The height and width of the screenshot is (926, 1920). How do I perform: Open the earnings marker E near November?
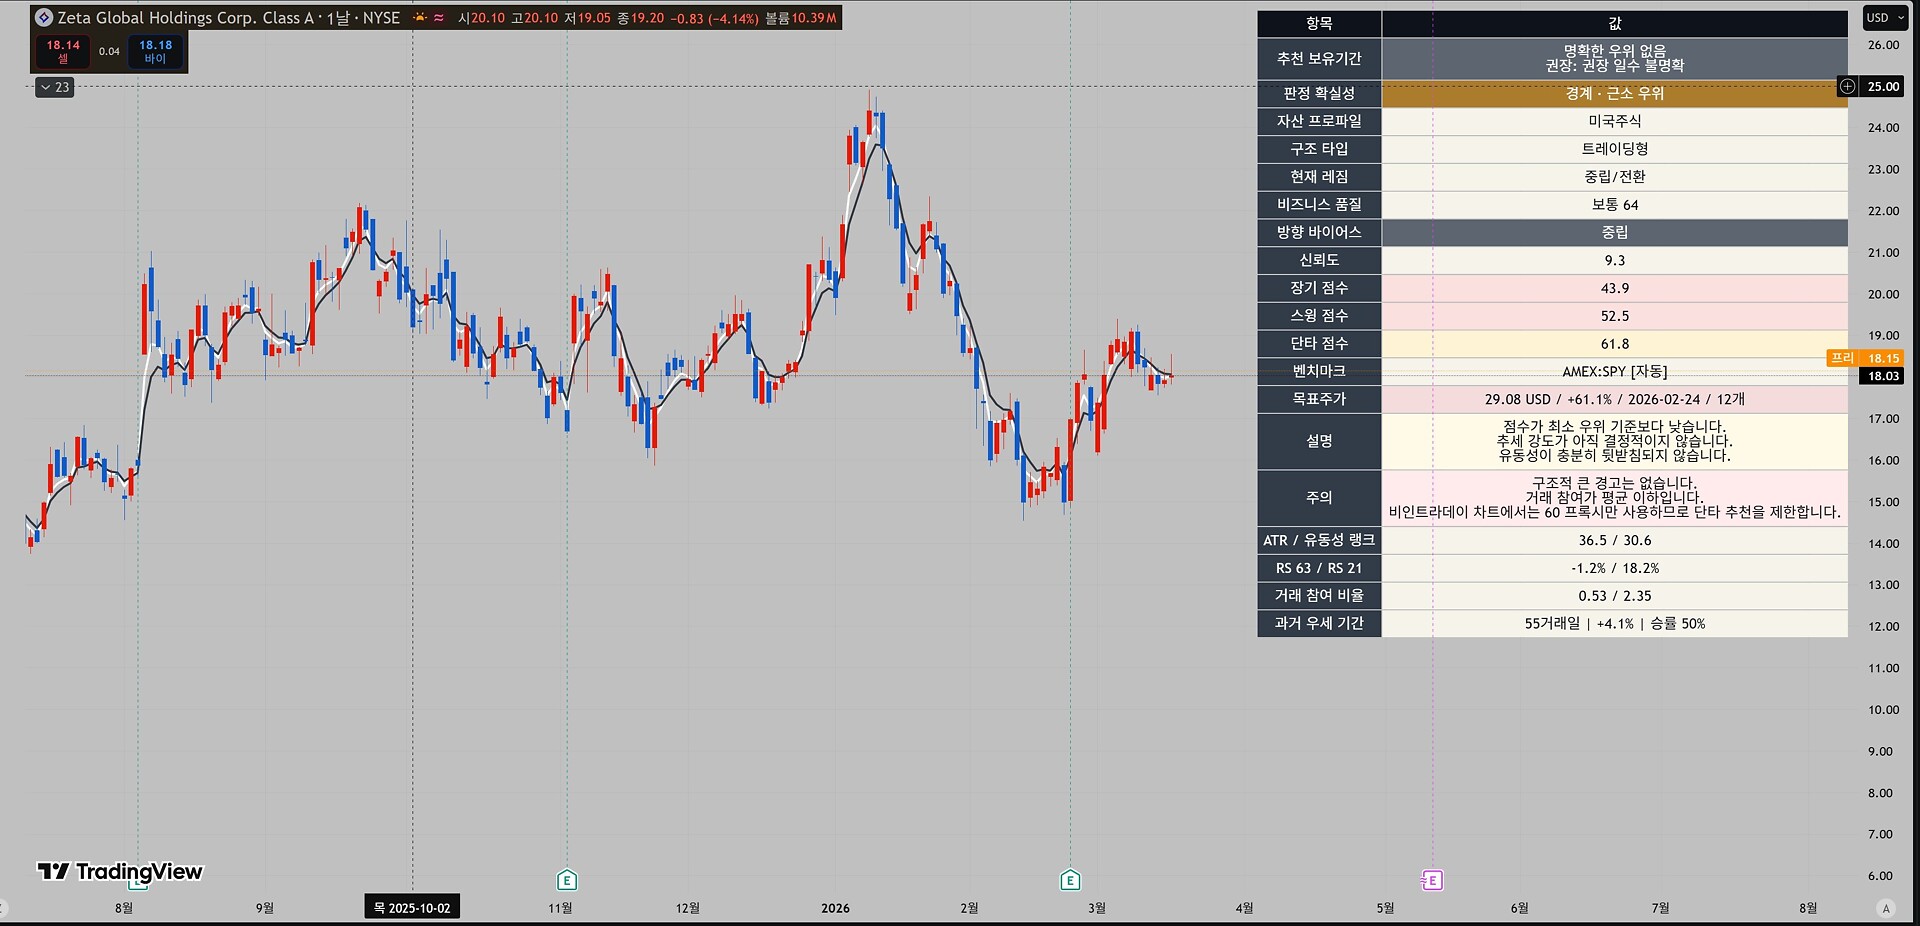(x=567, y=880)
